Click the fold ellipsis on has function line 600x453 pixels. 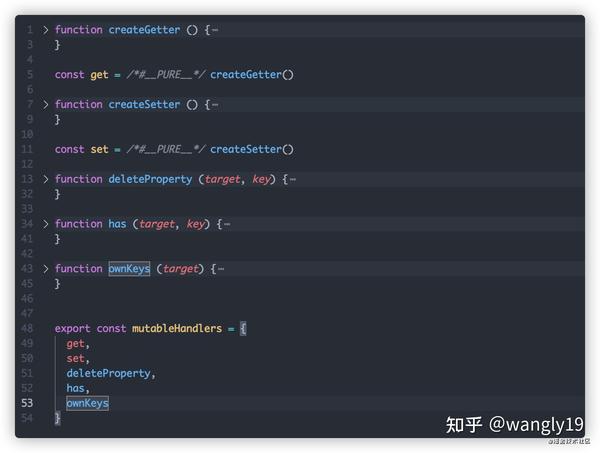(226, 224)
